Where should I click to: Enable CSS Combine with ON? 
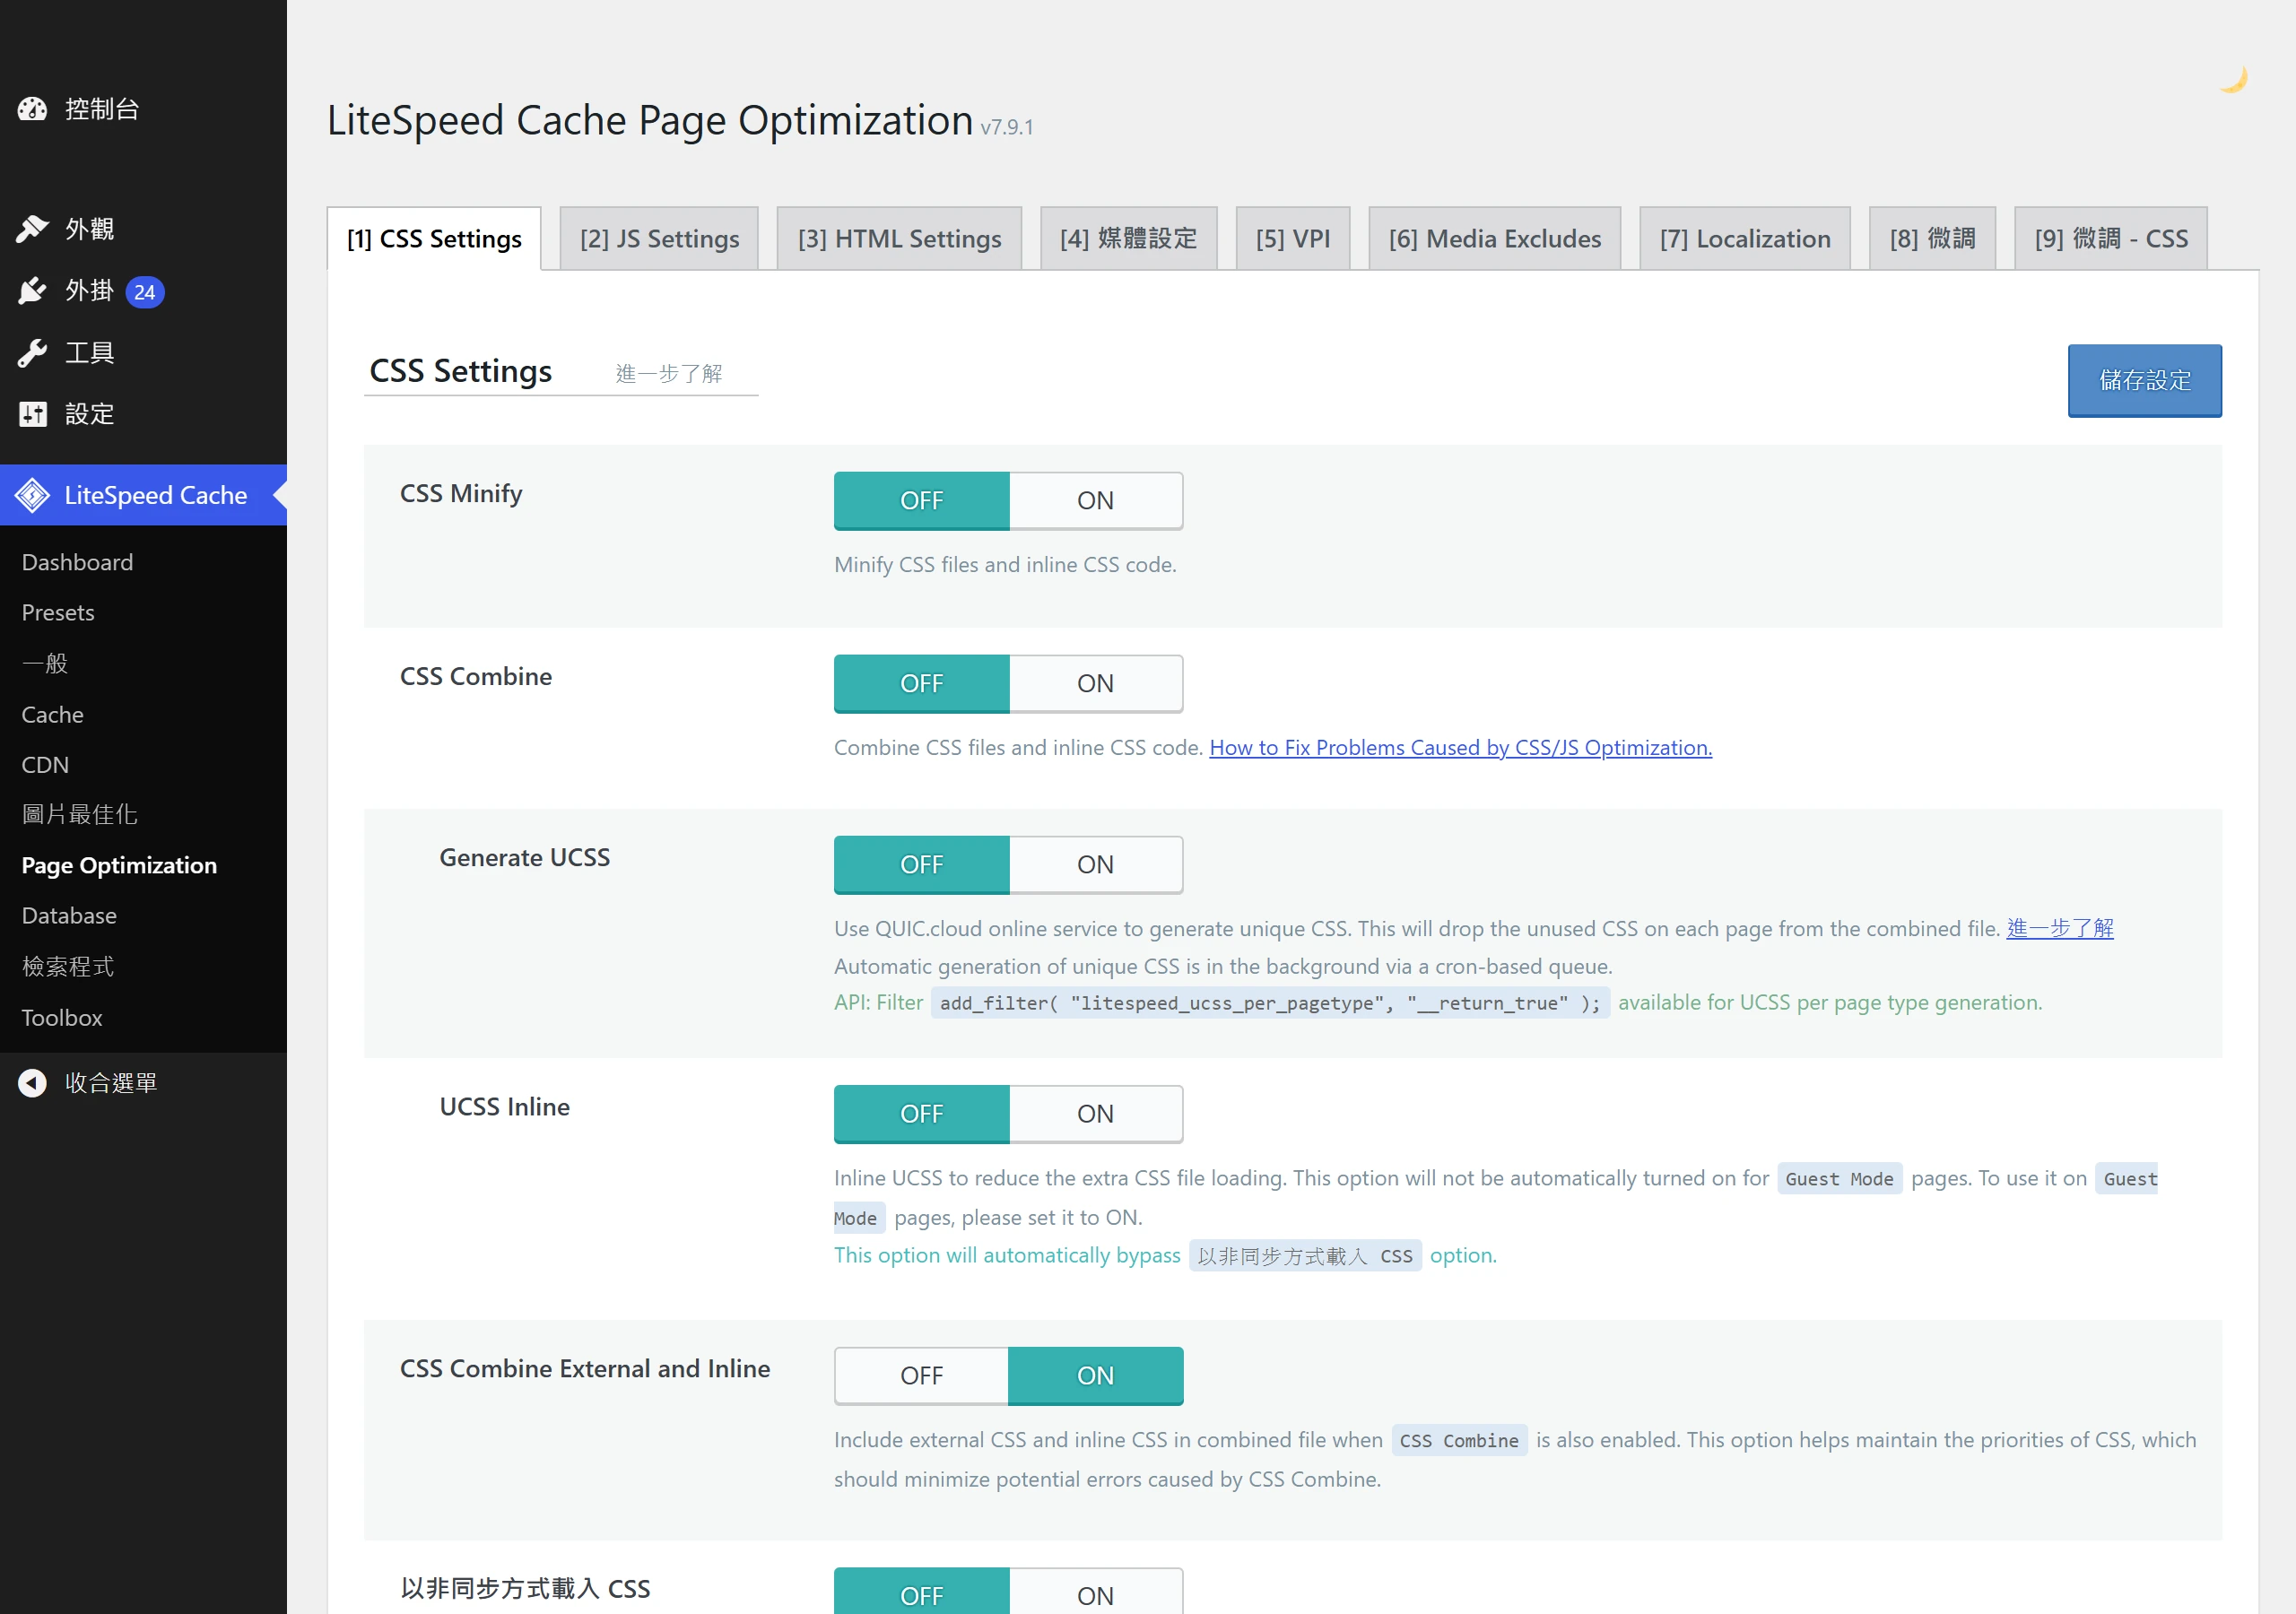(1095, 684)
